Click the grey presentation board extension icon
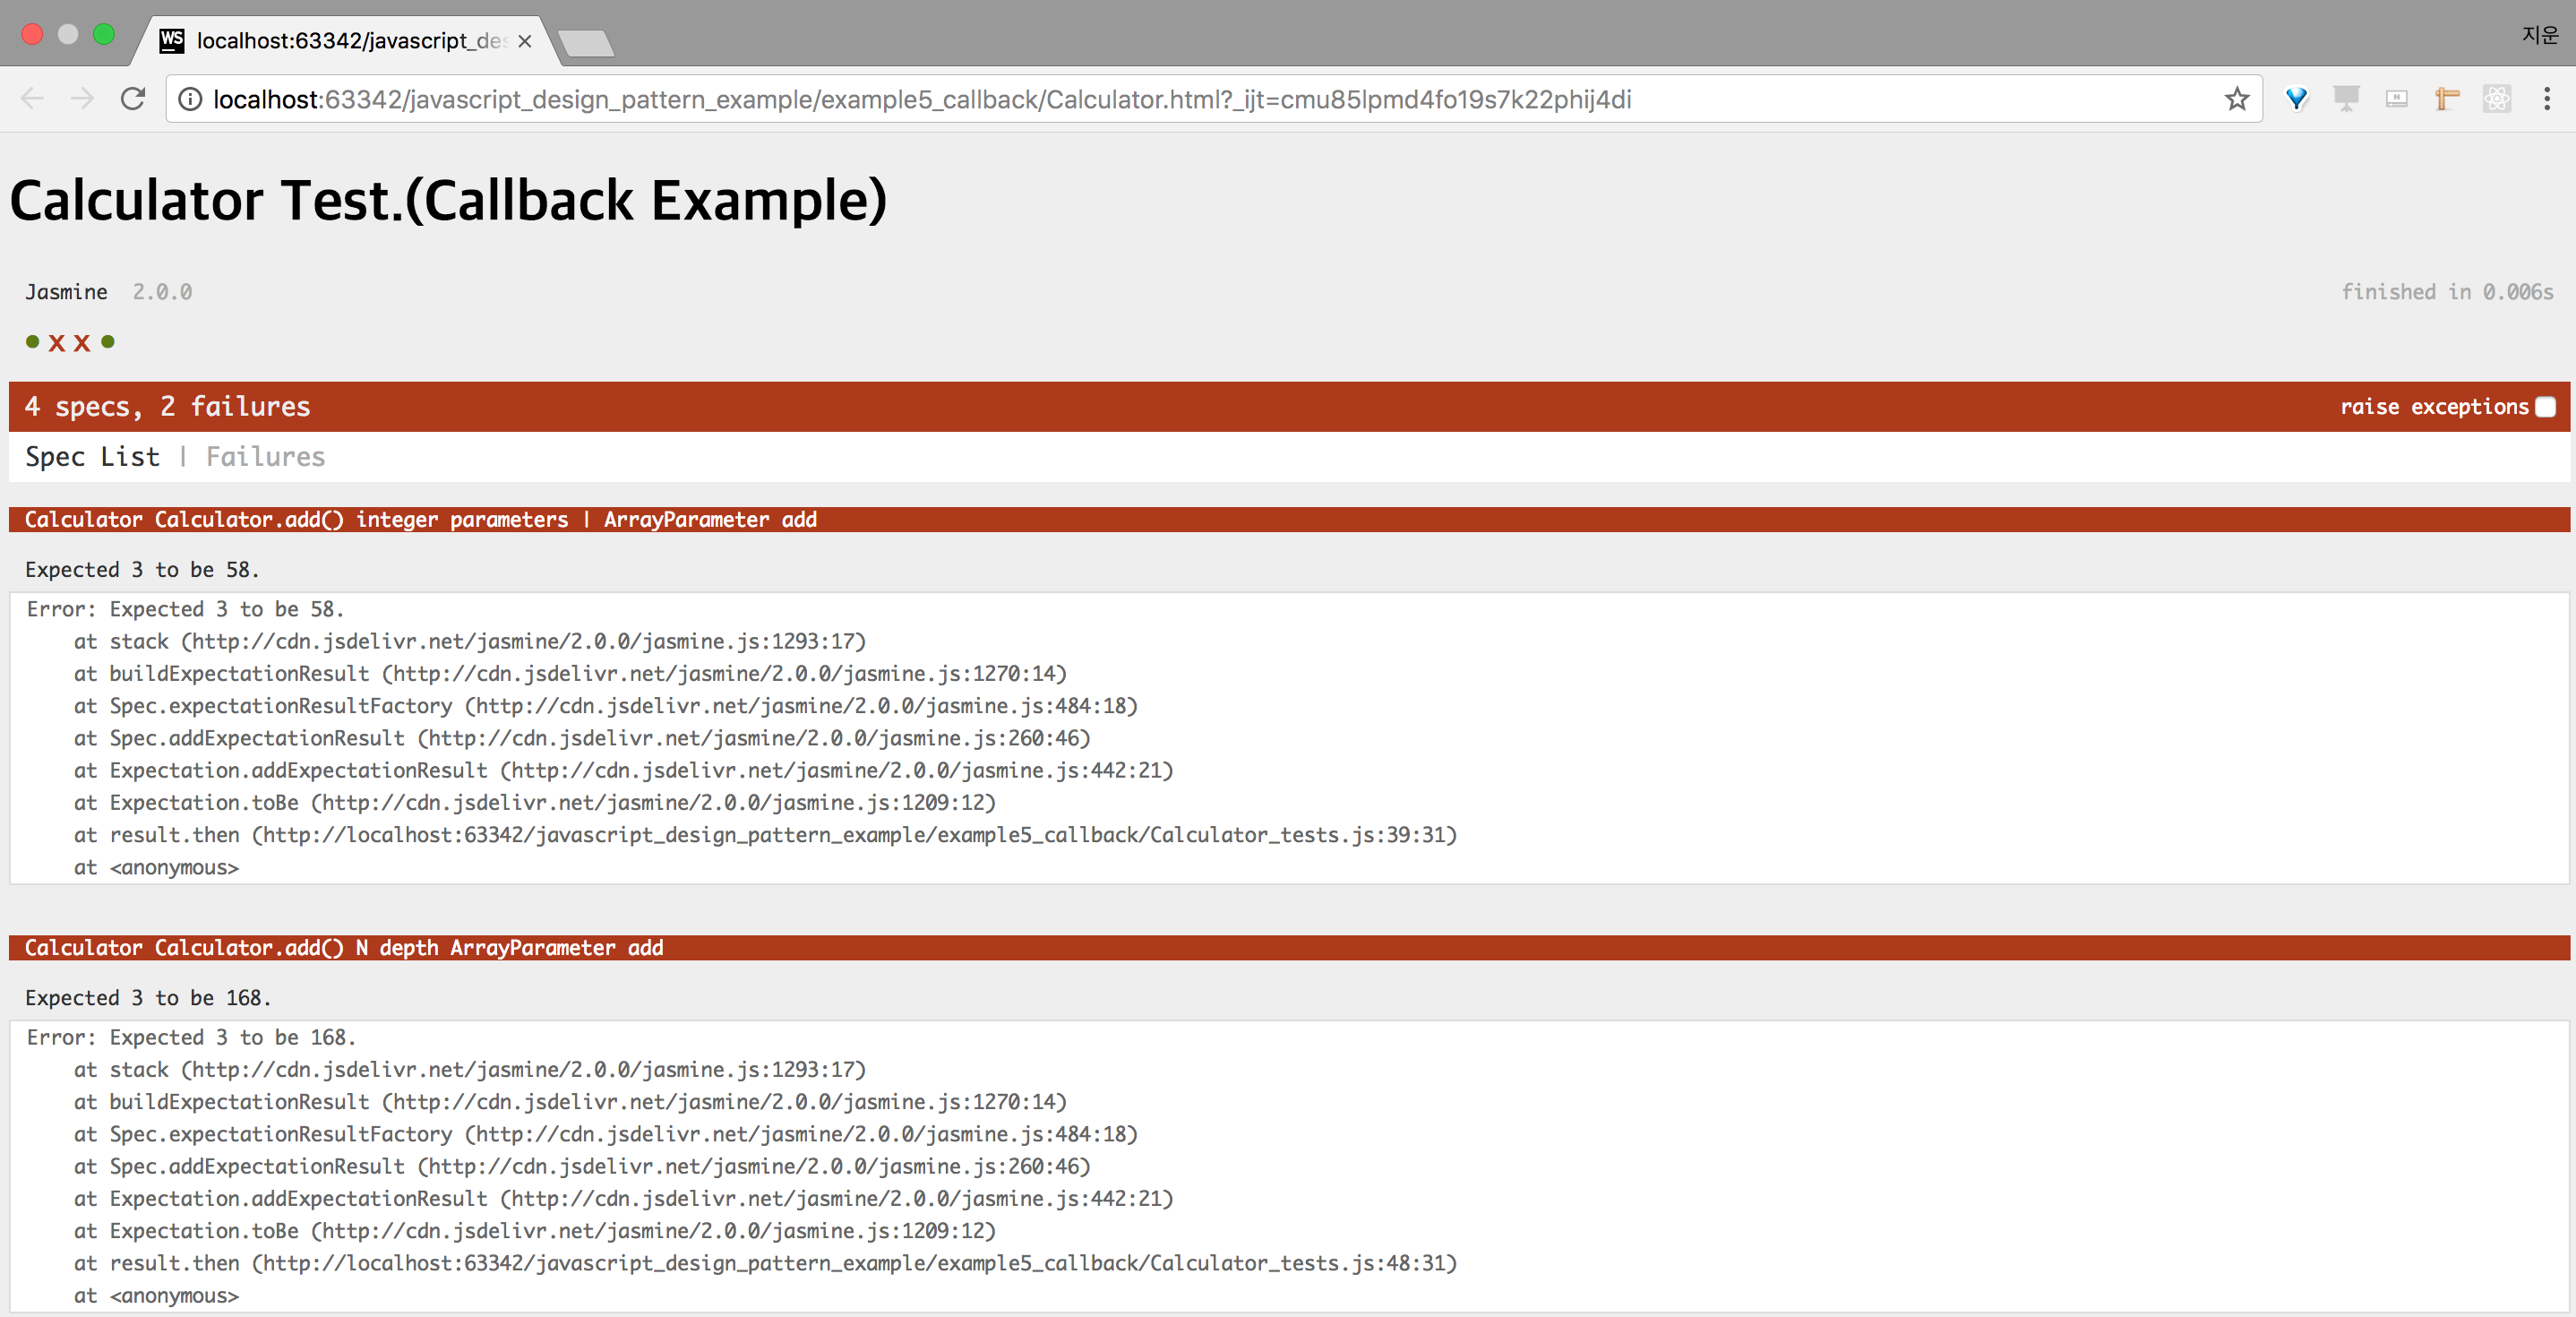 pos(2346,99)
